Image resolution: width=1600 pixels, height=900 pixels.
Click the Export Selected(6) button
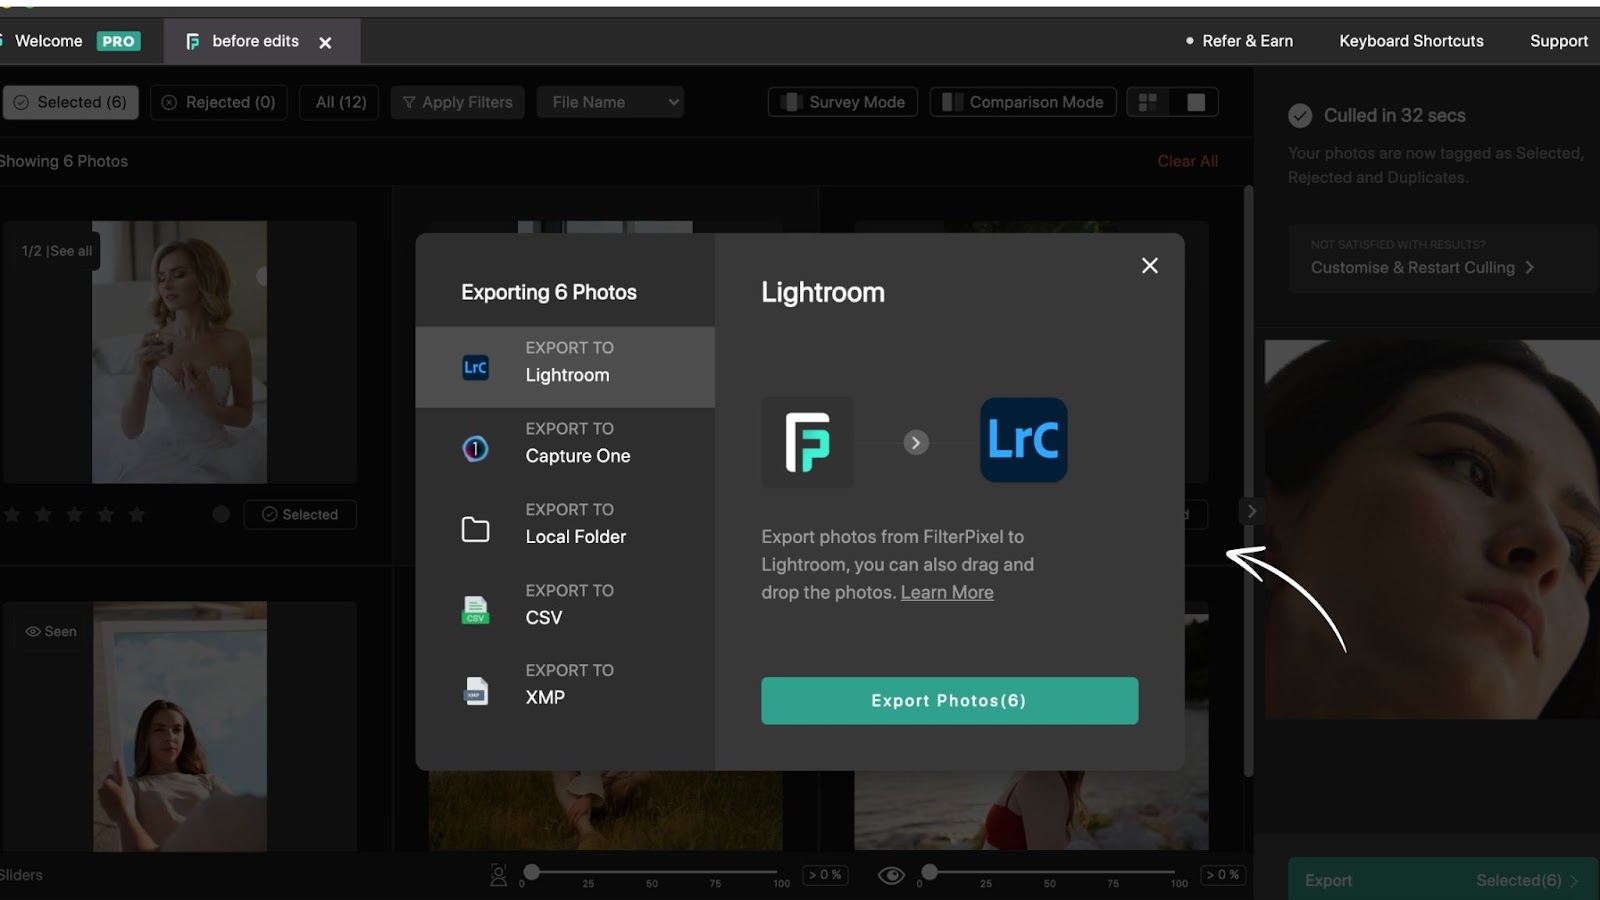(1442, 880)
